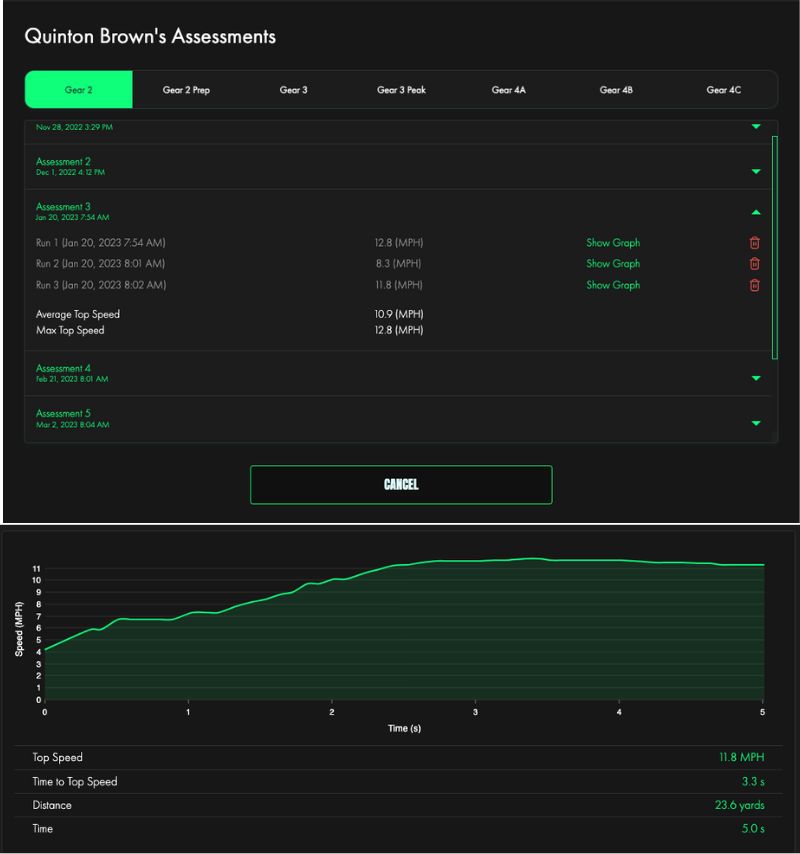Click the Assessment 5 title
Screen dimensions: 800x854
click(x=63, y=413)
